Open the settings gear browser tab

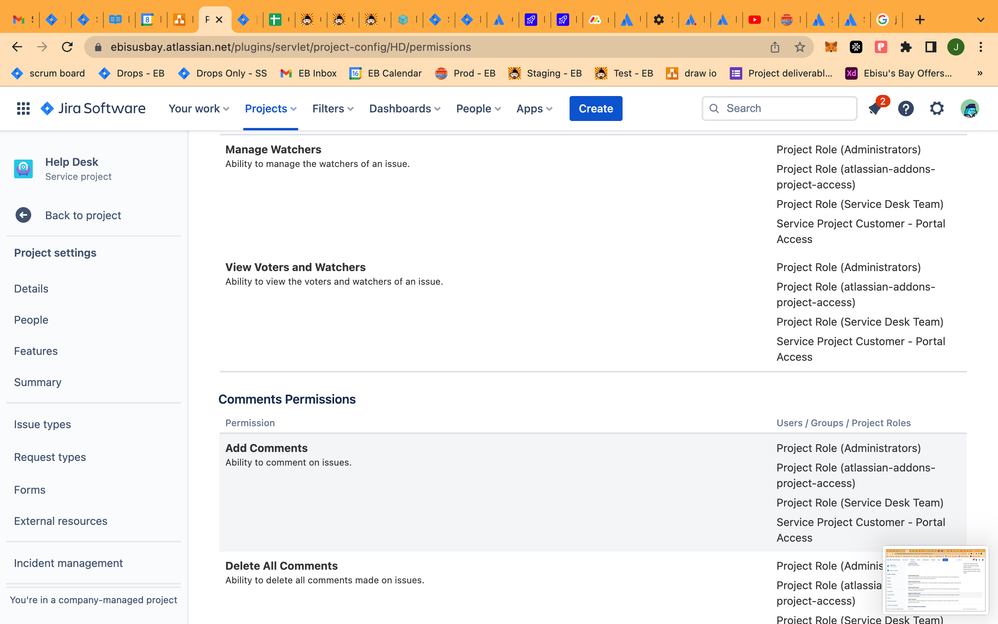pyautogui.click(x=659, y=20)
